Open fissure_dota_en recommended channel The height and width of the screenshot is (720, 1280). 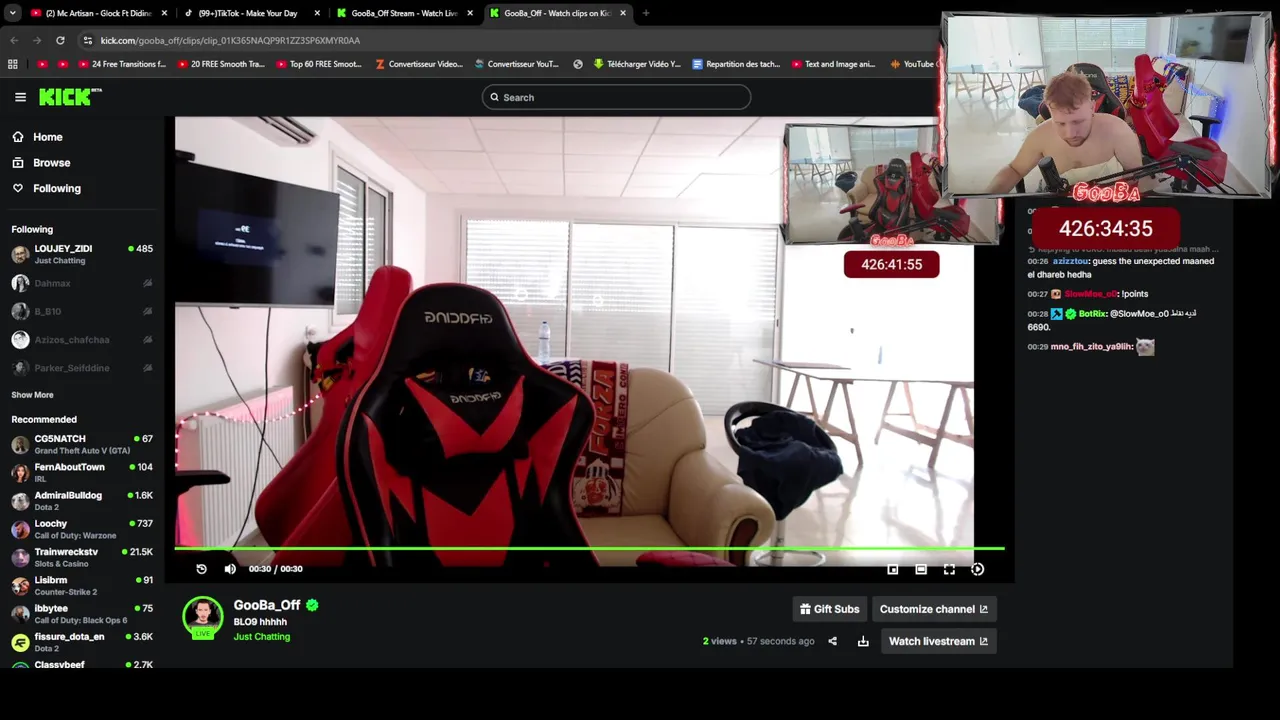point(82,642)
